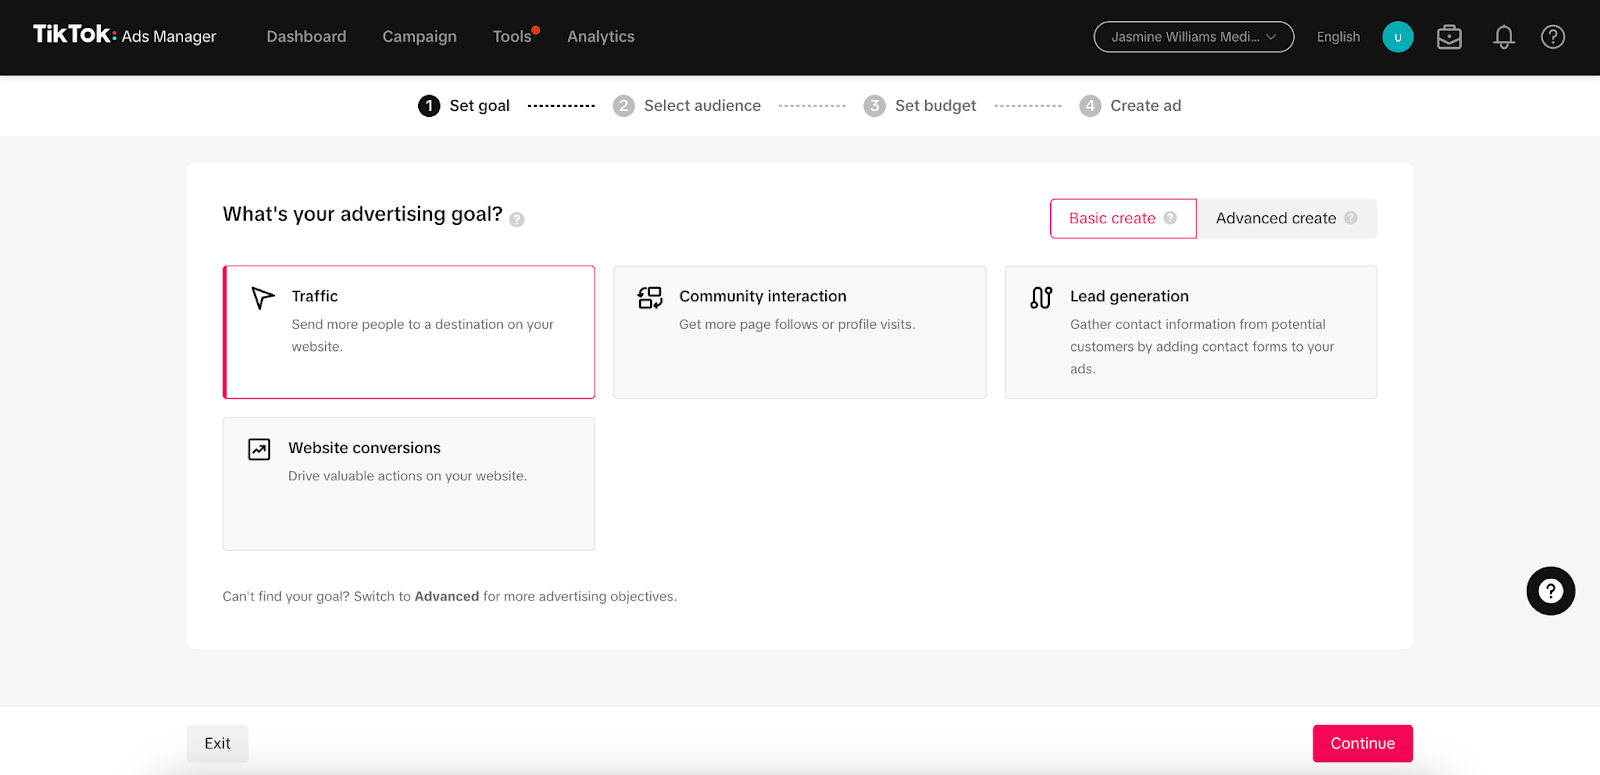Viewport: 1600px width, 775px height.
Task: Open the notifications bell icon
Action: tap(1503, 37)
